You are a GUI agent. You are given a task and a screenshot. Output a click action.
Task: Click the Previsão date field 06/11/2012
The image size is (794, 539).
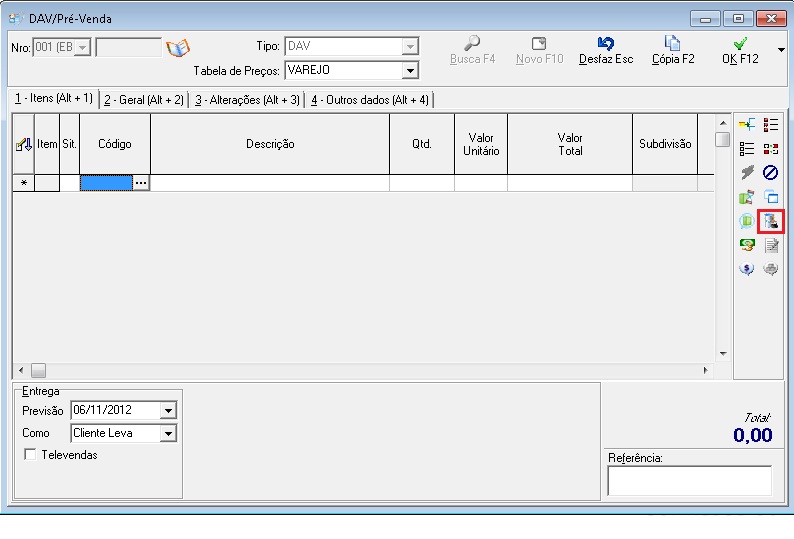[x=115, y=410]
